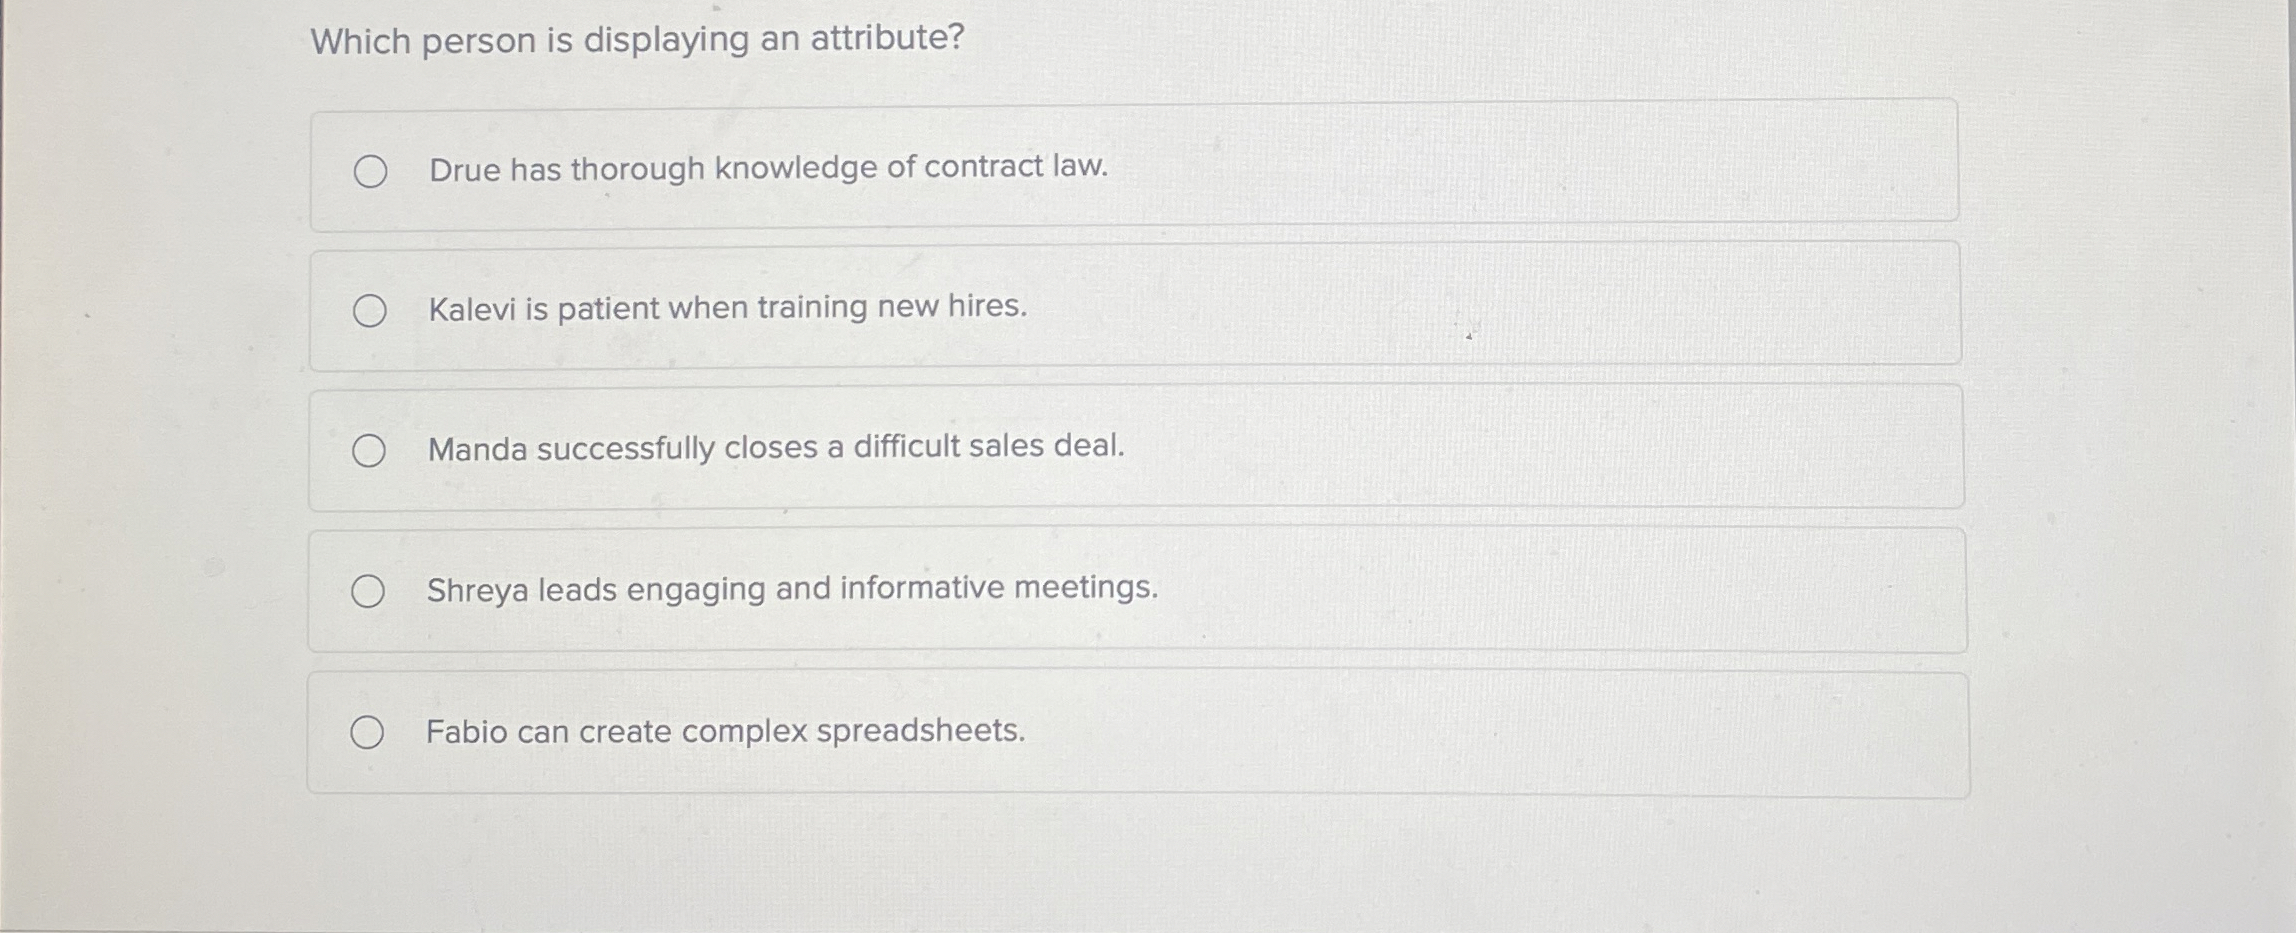Click the text 'Drue has thorough knowledge of contract law.'

(x=769, y=168)
